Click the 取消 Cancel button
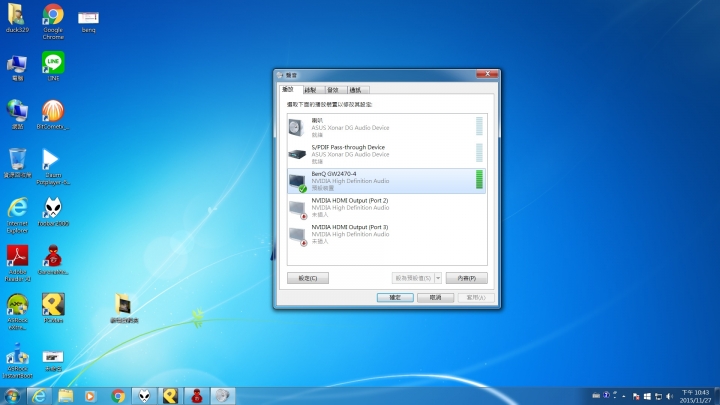The image size is (720, 405). pyautogui.click(x=435, y=298)
